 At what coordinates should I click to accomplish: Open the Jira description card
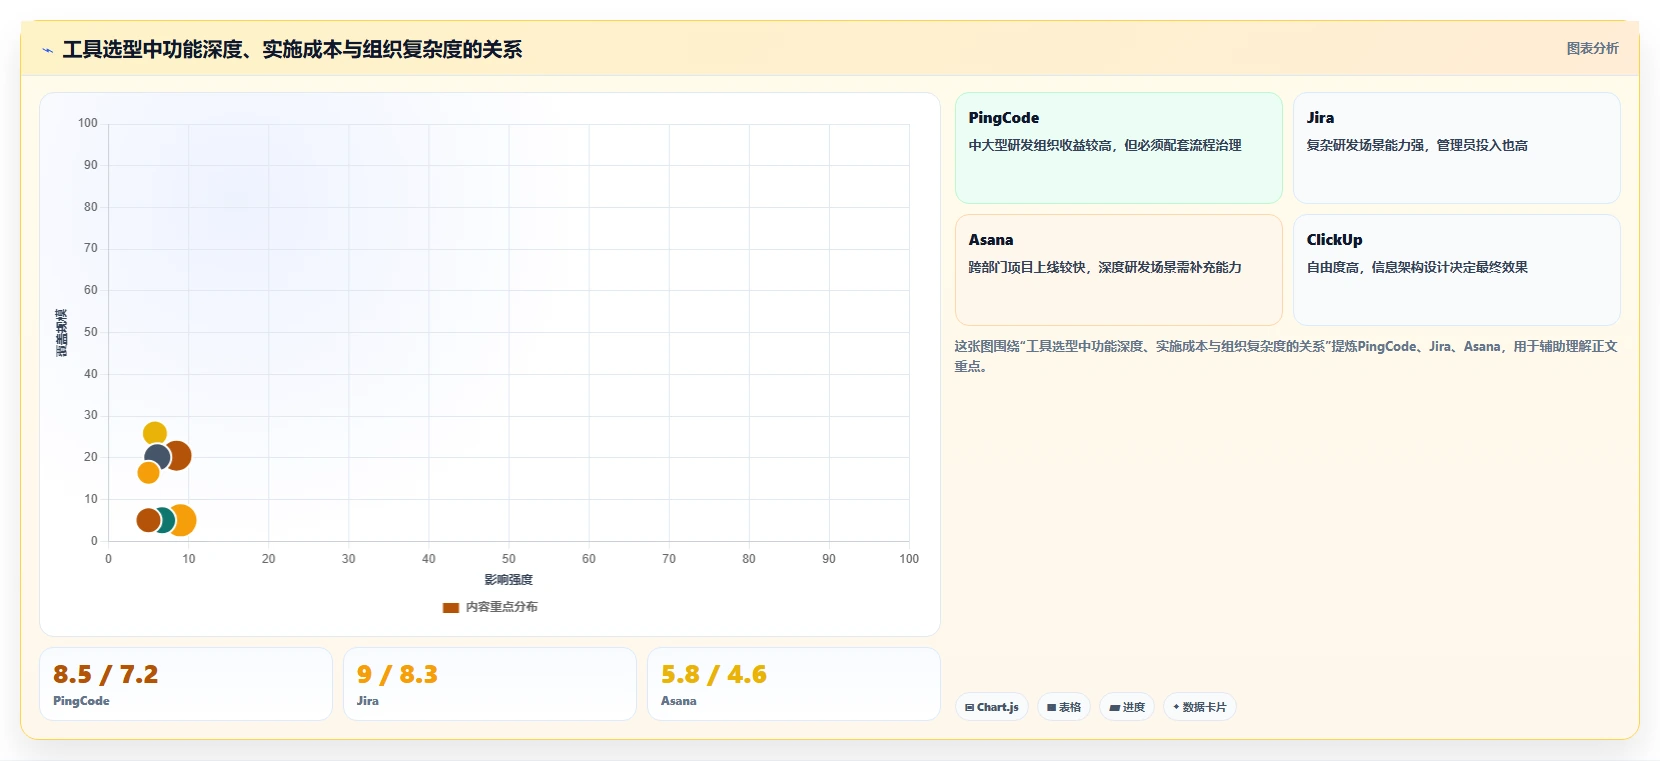click(x=1457, y=148)
